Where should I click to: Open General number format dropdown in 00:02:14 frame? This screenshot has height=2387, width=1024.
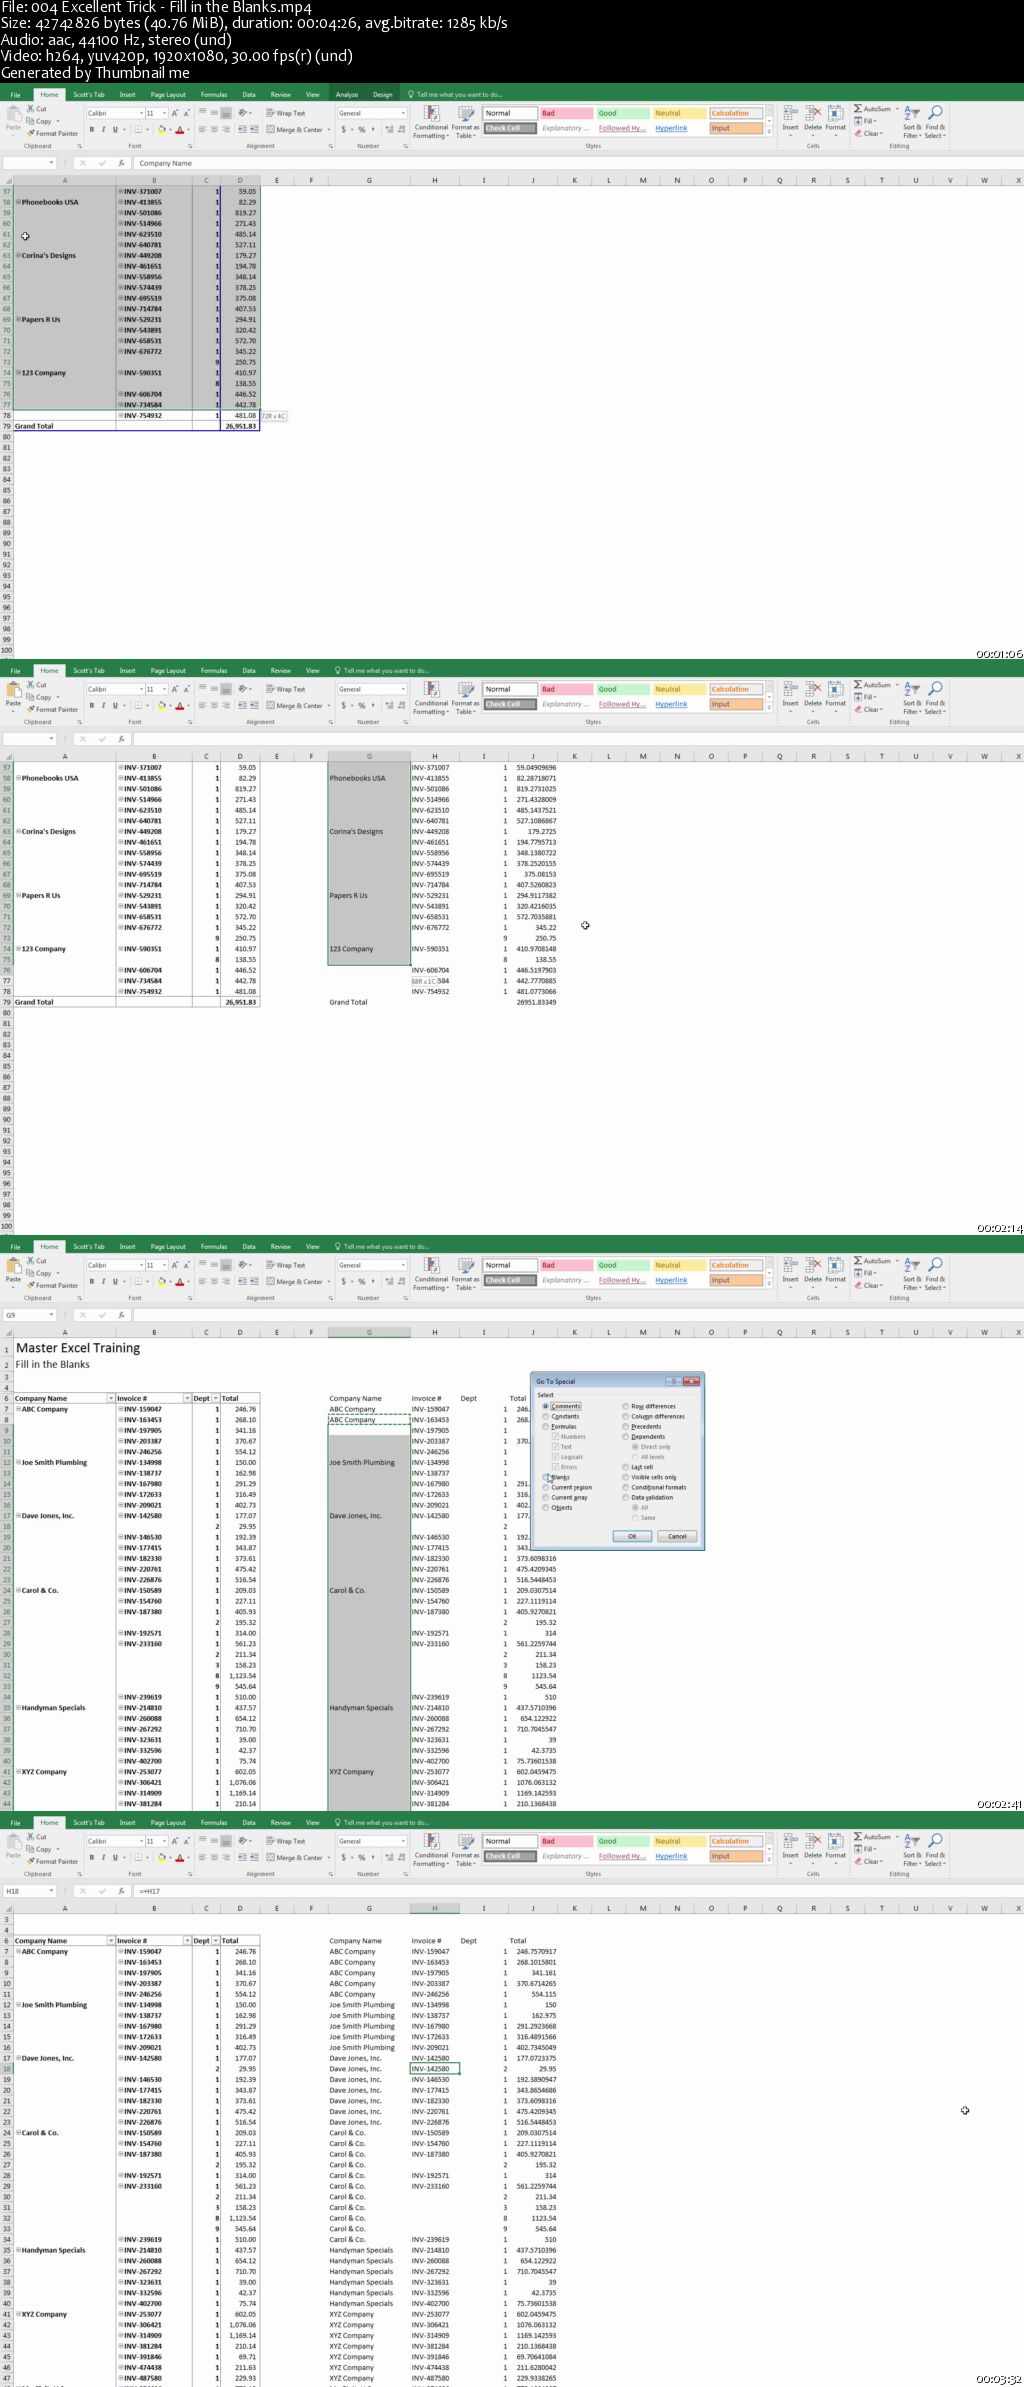coord(403,689)
